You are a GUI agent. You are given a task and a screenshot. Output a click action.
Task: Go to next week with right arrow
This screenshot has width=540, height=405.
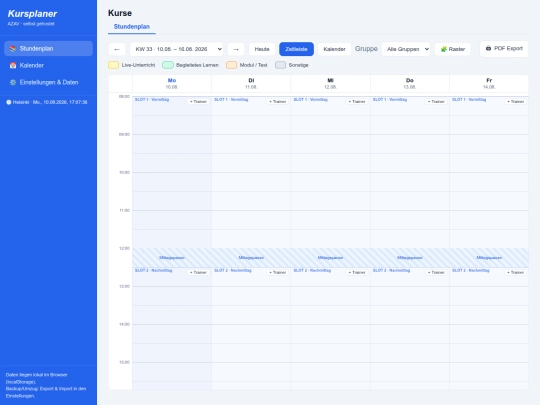236,49
